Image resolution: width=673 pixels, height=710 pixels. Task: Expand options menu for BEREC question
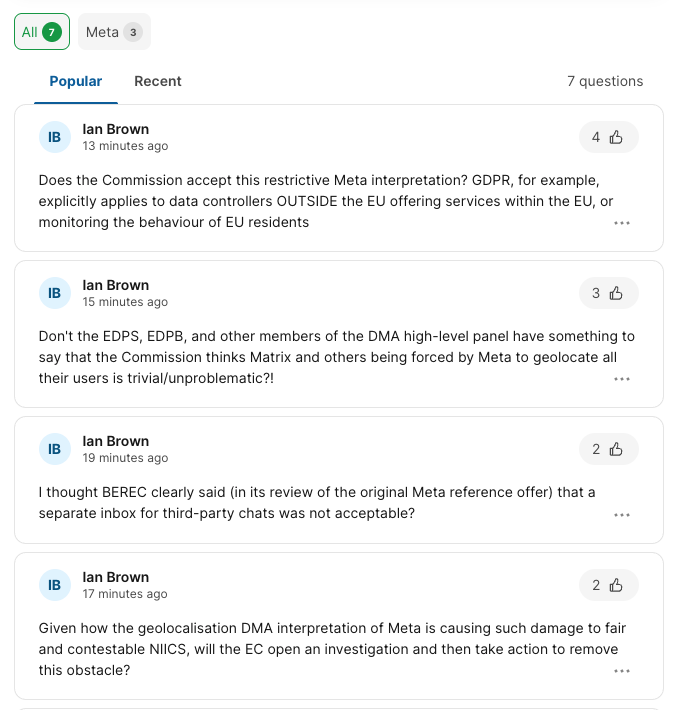[622, 515]
